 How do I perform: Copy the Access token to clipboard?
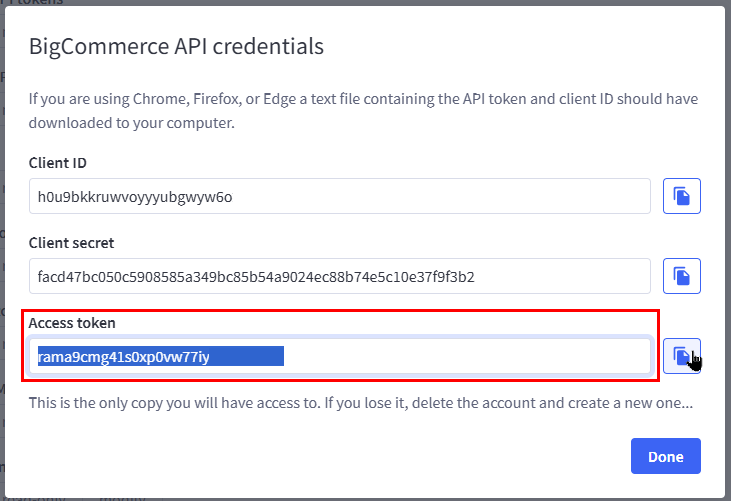click(682, 356)
